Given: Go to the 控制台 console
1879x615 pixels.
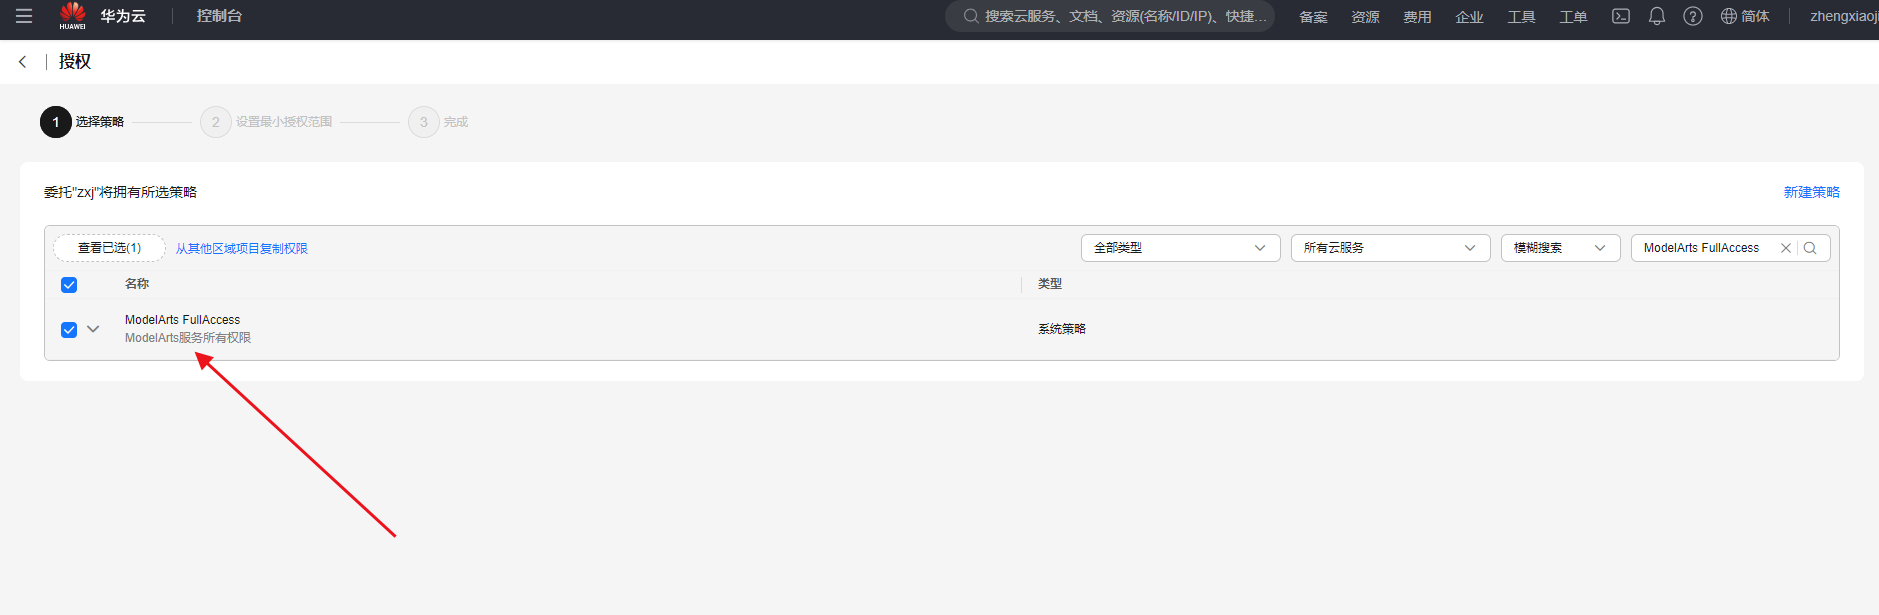Looking at the screenshot, I should click(219, 16).
